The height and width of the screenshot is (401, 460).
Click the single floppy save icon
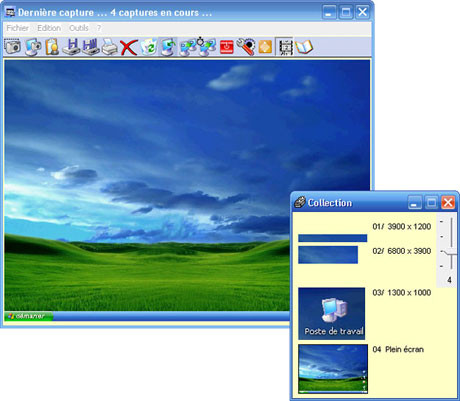(71, 47)
